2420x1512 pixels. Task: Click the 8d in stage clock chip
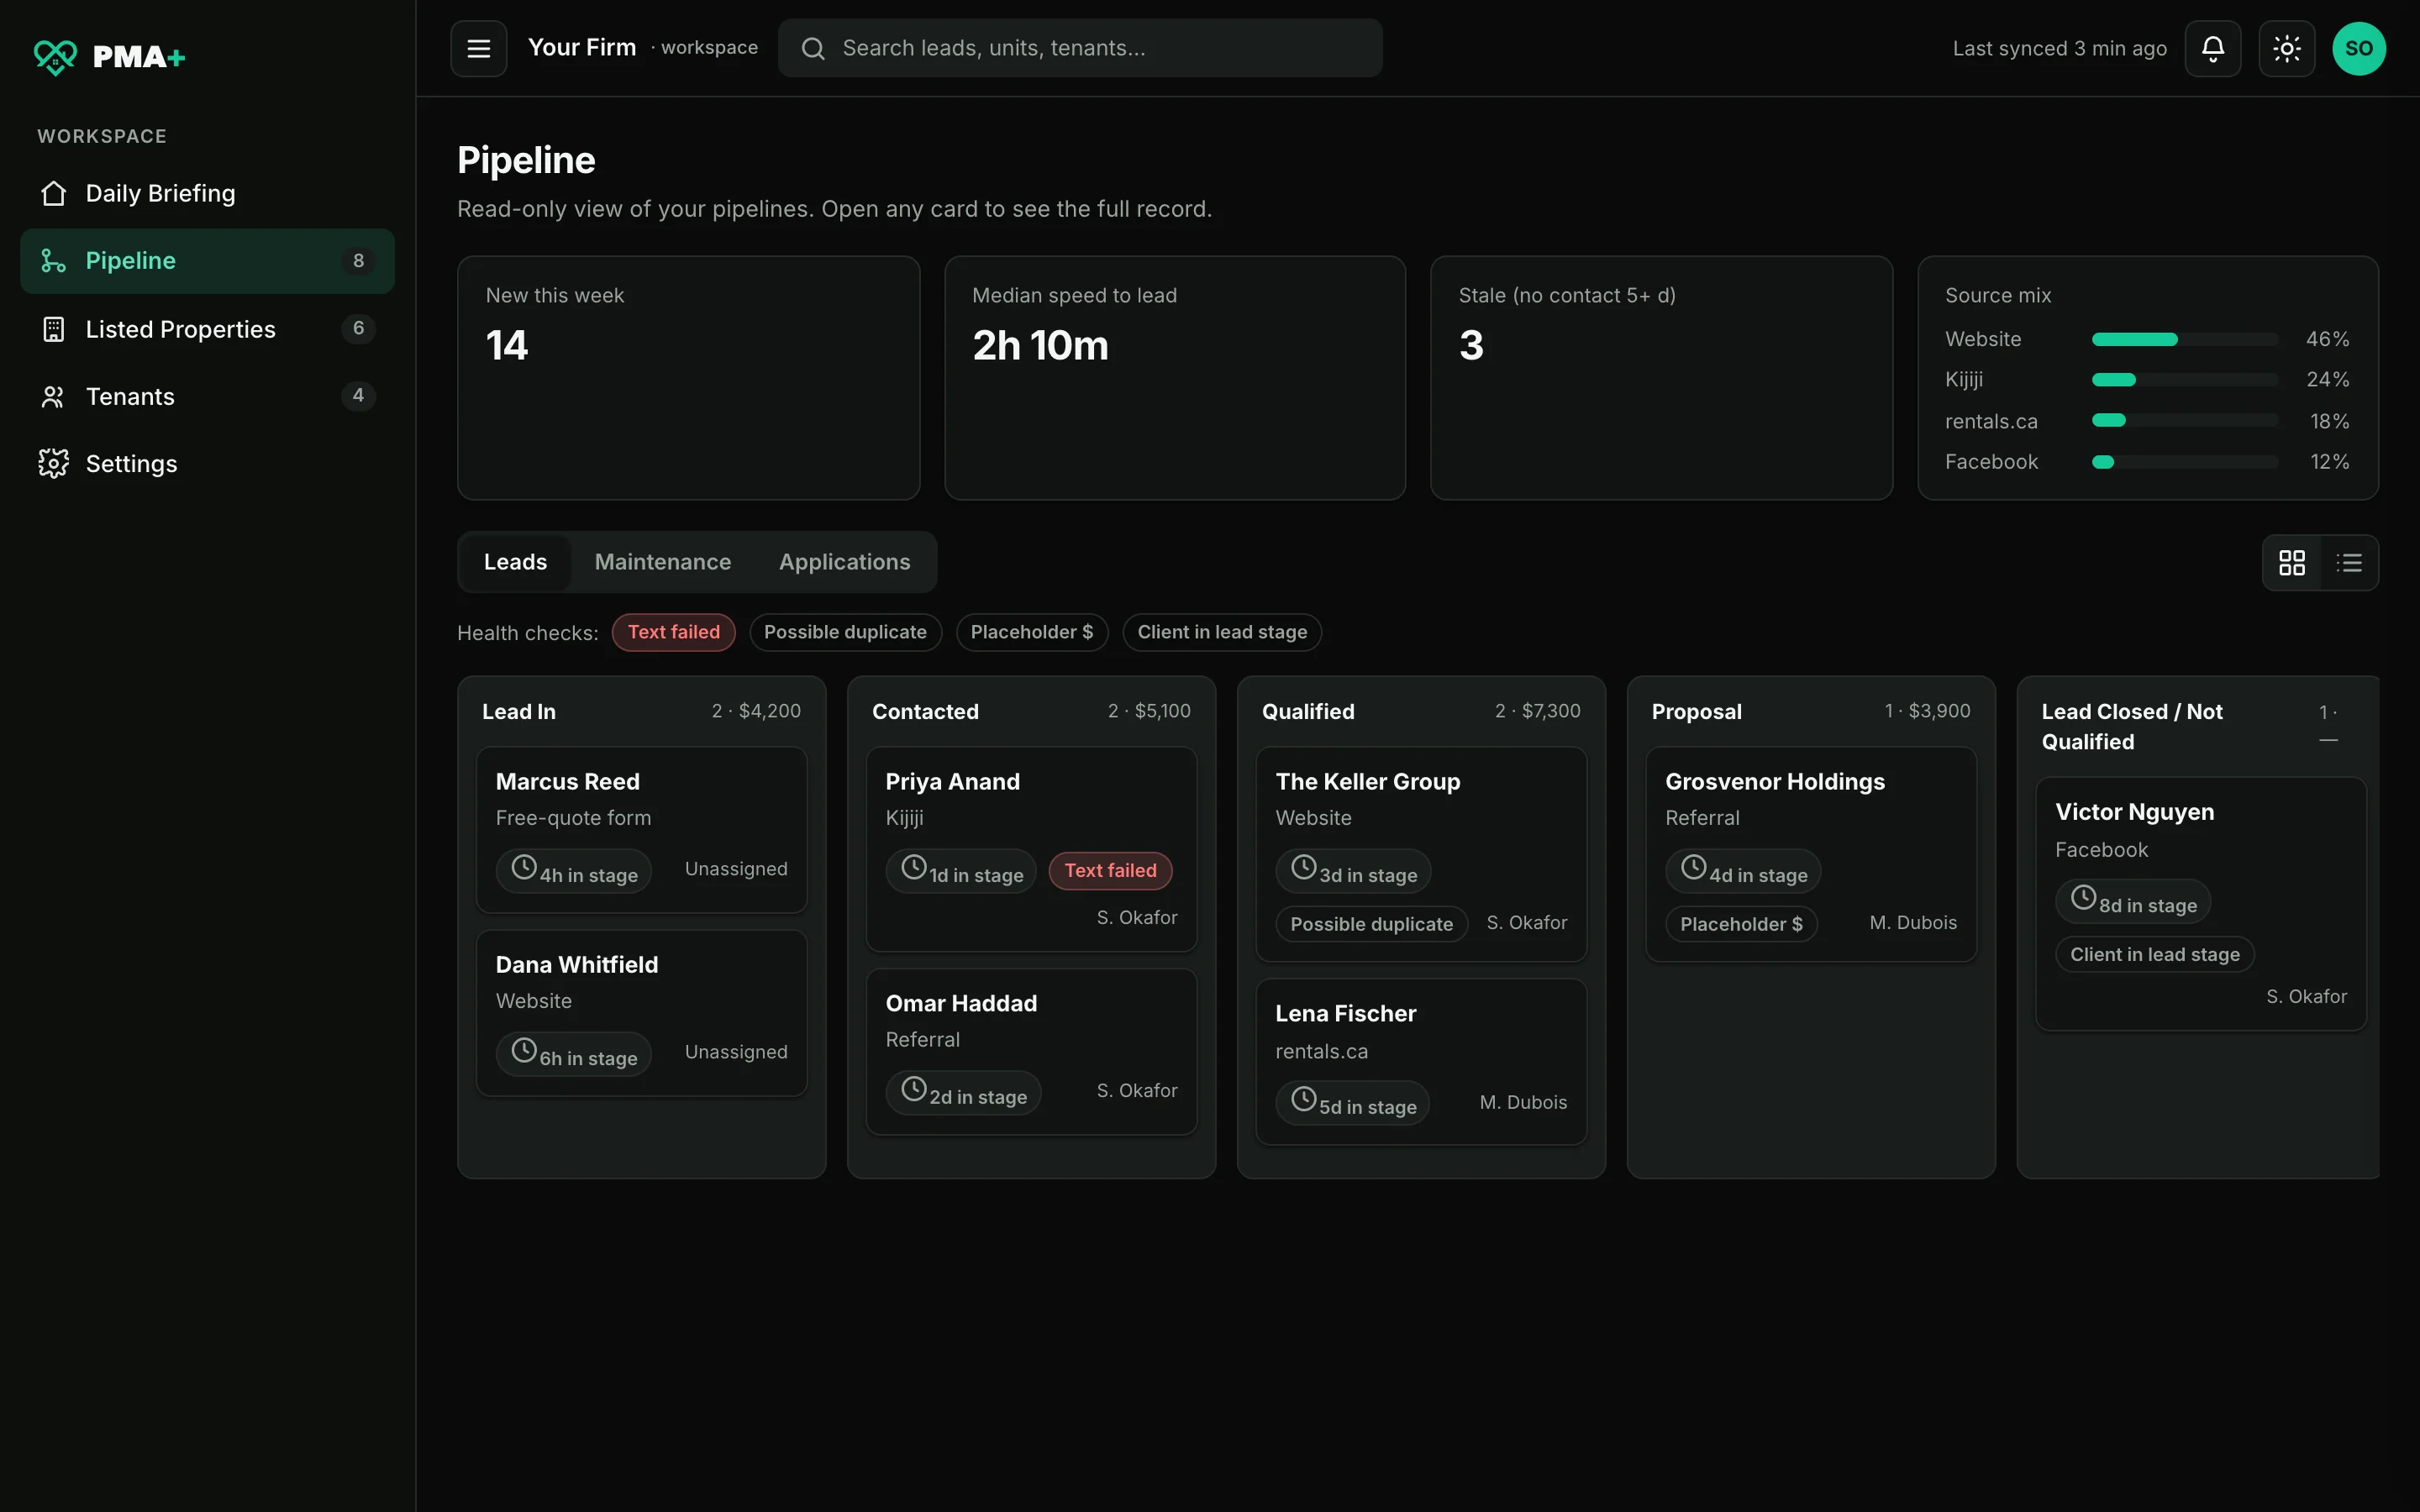2133,901
